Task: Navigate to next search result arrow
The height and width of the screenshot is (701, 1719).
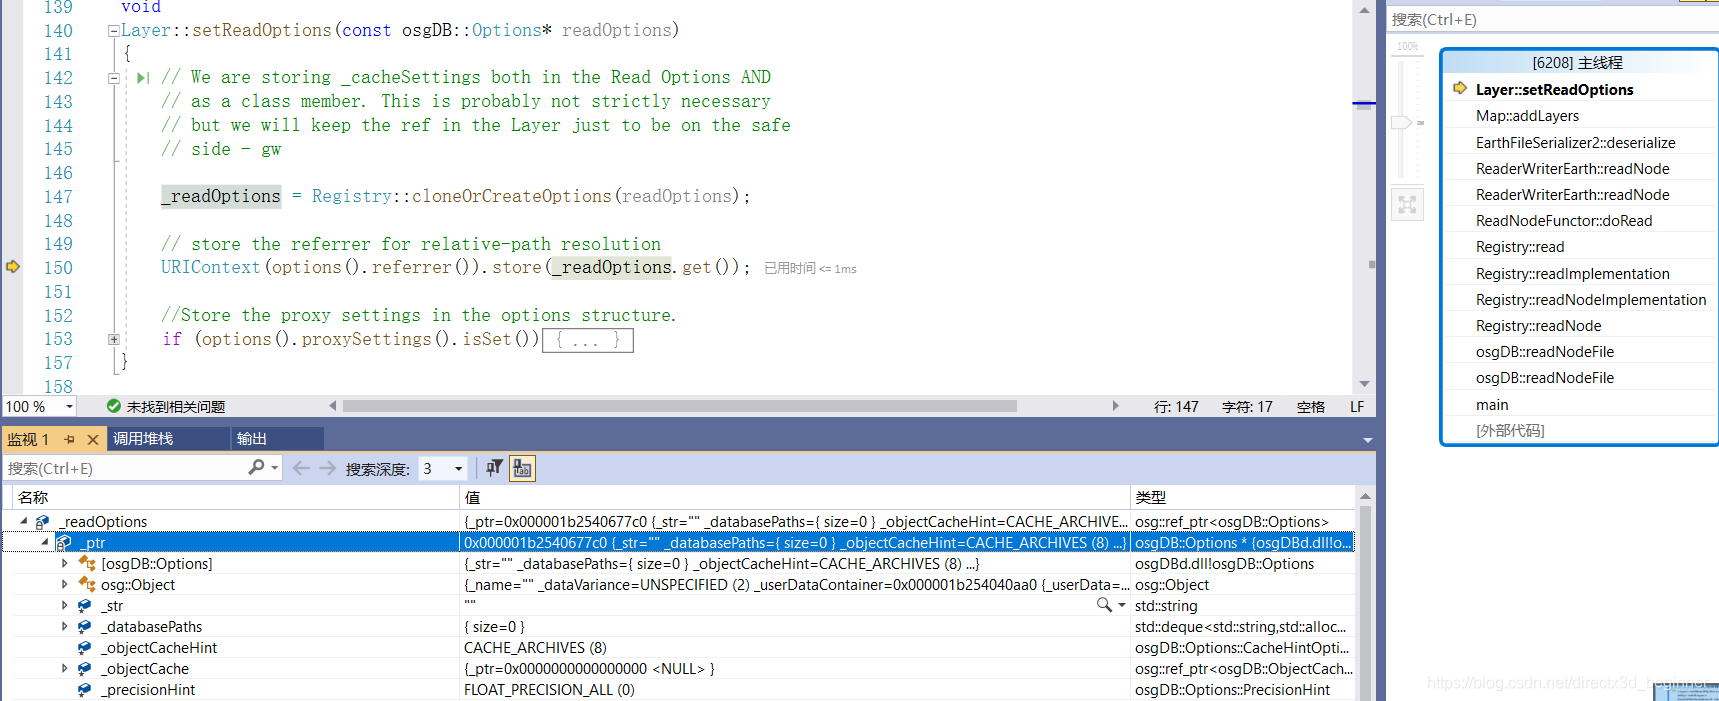Action: tap(327, 468)
